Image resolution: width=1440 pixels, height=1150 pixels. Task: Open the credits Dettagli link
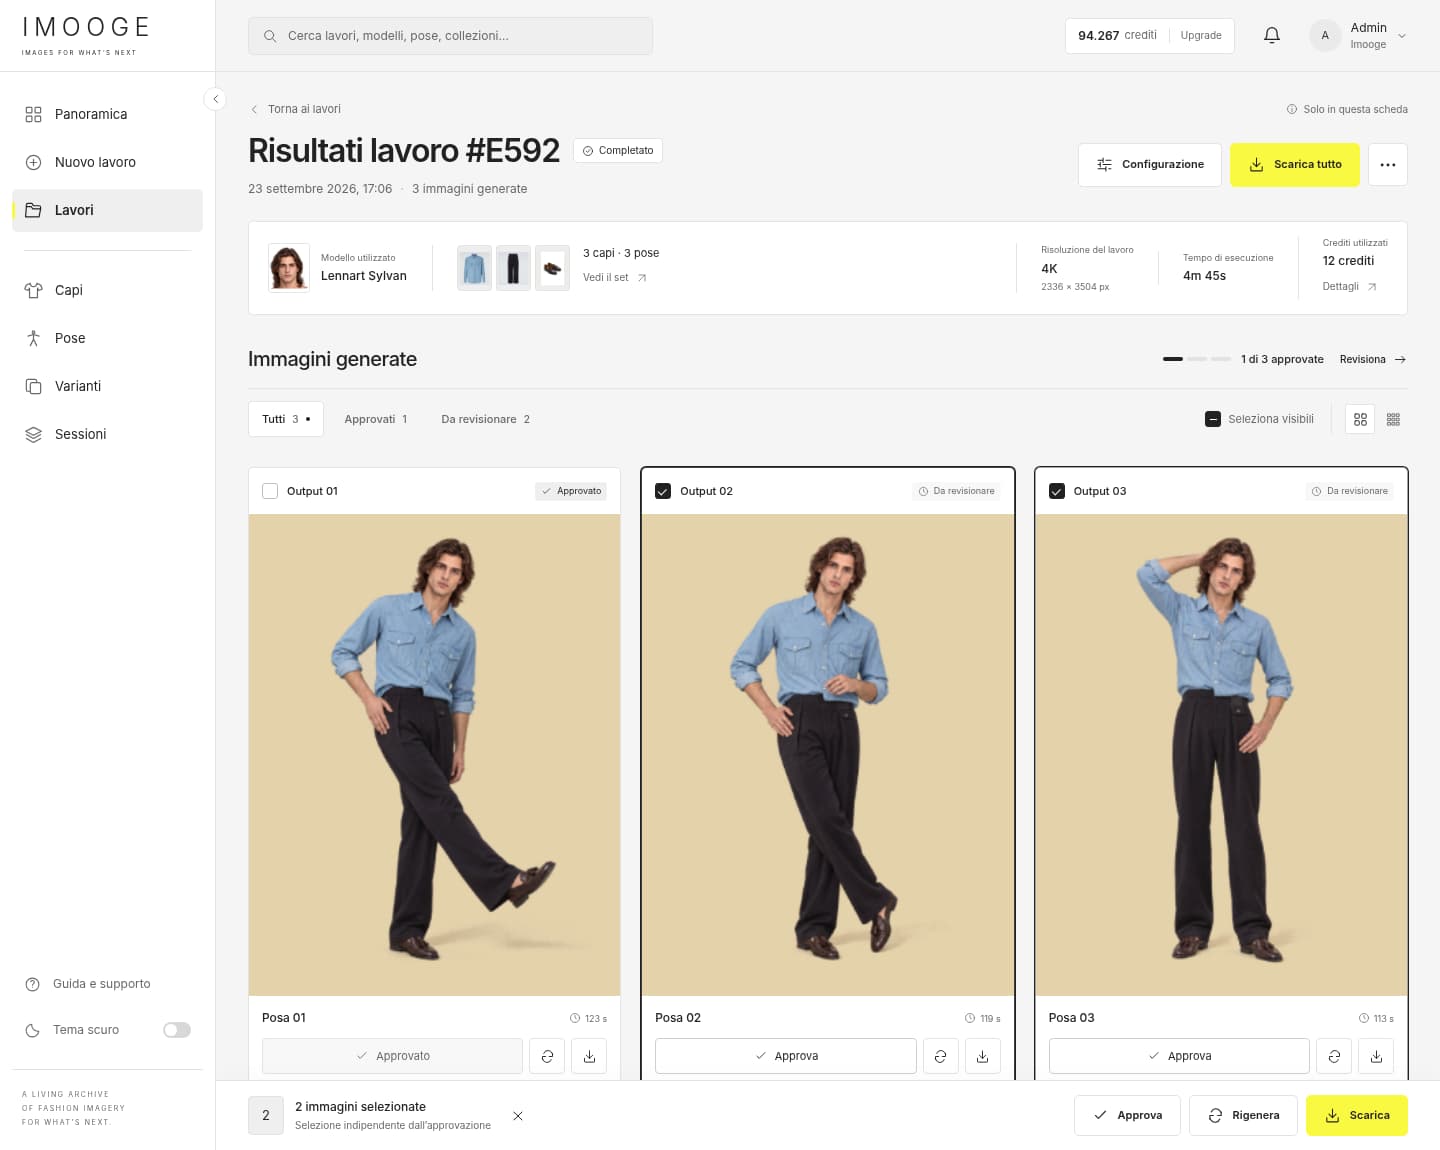point(1349,287)
